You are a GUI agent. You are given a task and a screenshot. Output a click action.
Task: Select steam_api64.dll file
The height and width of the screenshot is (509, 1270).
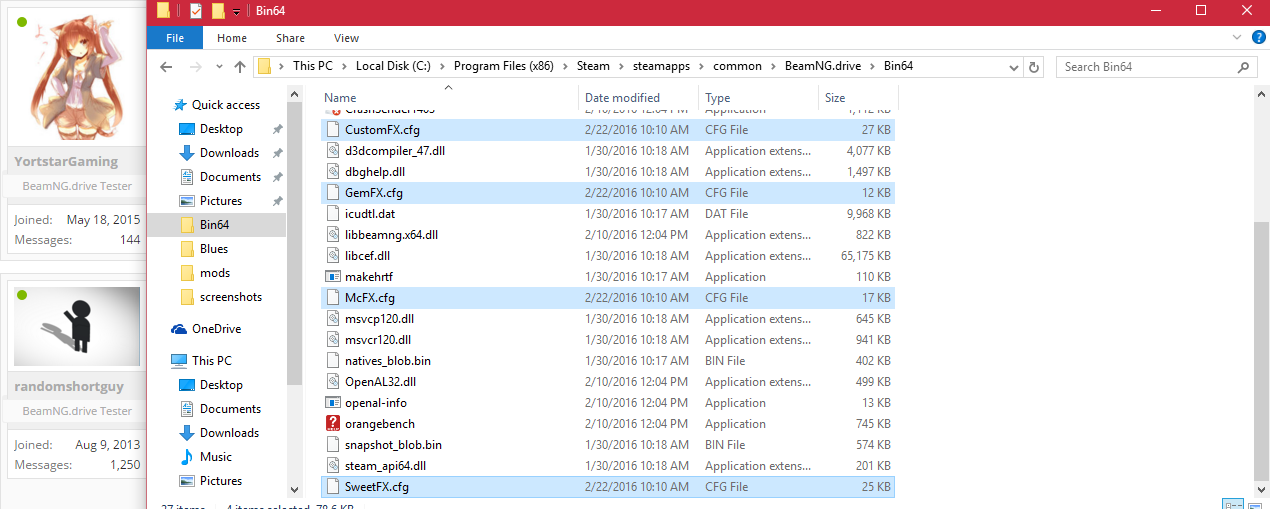coord(609,466)
